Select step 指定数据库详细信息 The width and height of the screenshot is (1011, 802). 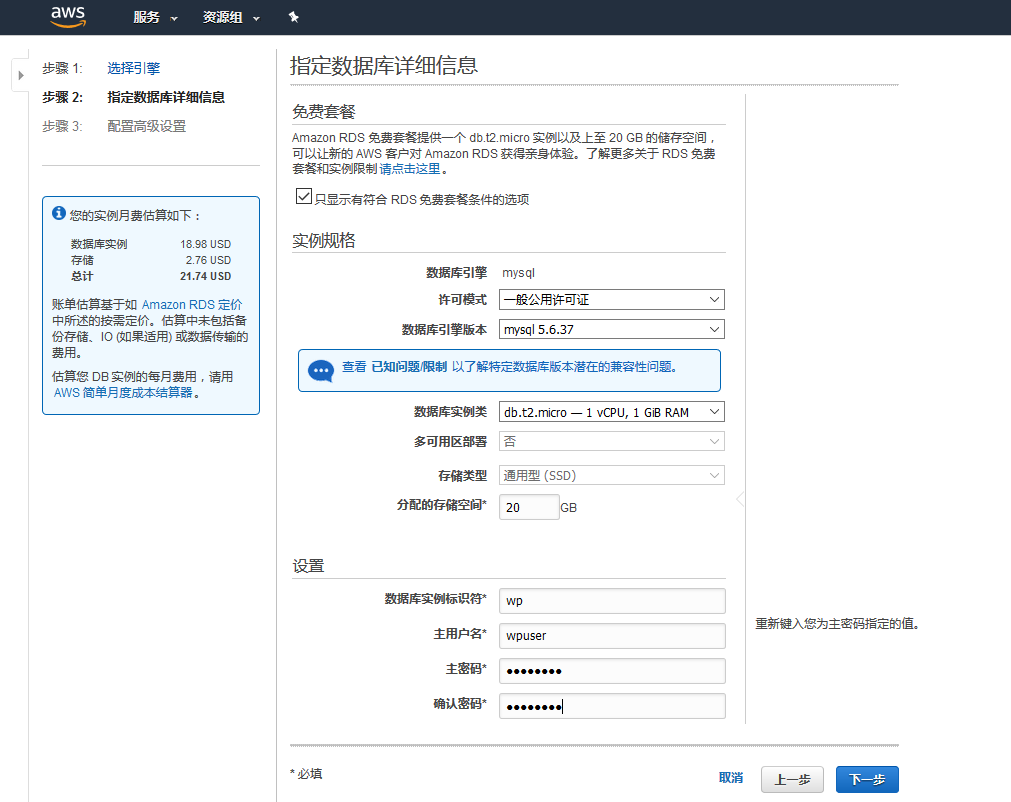(166, 97)
